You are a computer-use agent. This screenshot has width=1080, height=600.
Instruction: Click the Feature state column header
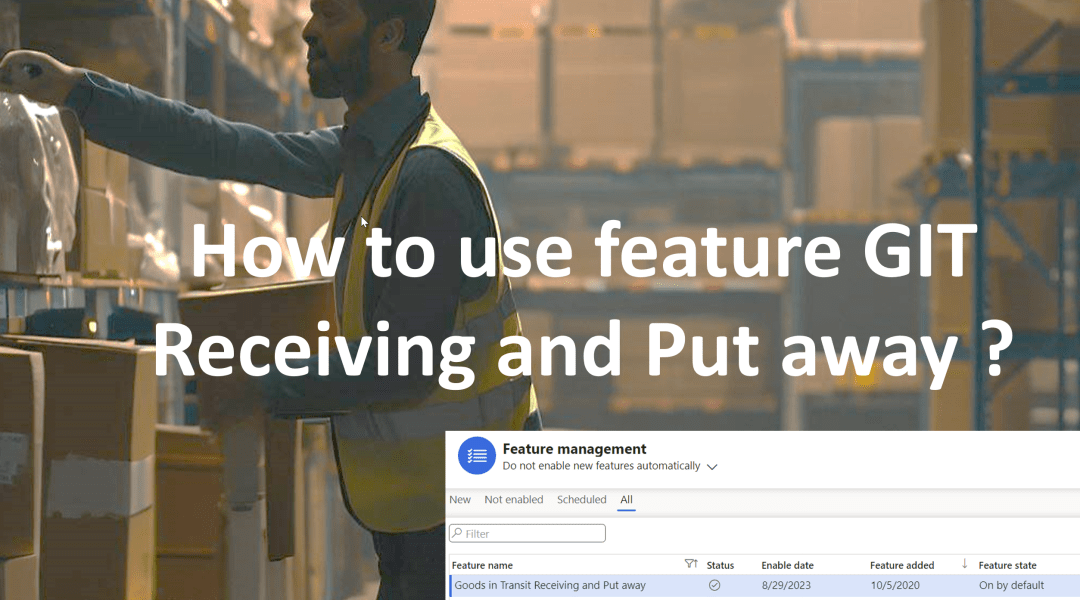click(1007, 565)
